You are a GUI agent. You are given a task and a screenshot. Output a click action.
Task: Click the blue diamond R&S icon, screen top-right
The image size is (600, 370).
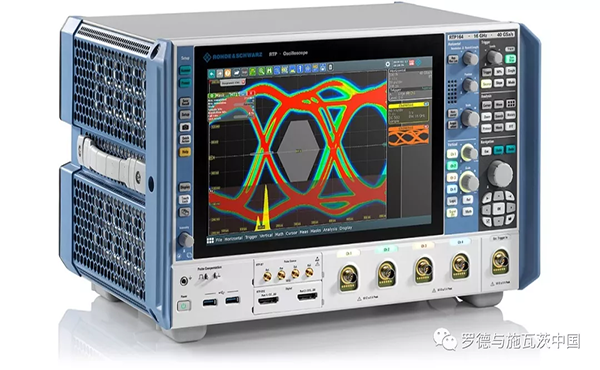point(419,62)
